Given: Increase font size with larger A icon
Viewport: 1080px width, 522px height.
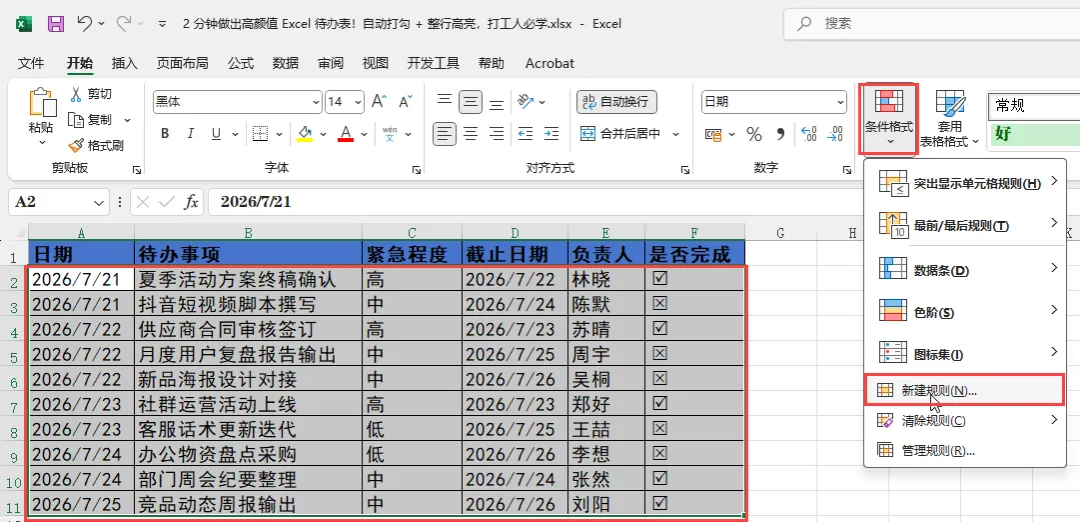Looking at the screenshot, I should (379, 102).
